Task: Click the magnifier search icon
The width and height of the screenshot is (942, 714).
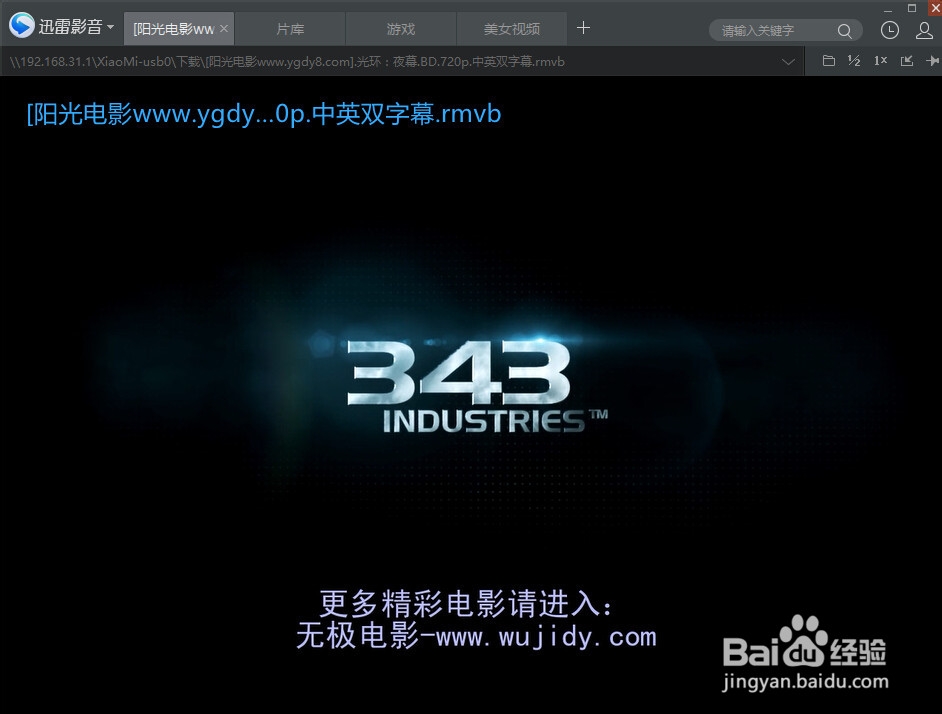Action: pyautogui.click(x=845, y=31)
